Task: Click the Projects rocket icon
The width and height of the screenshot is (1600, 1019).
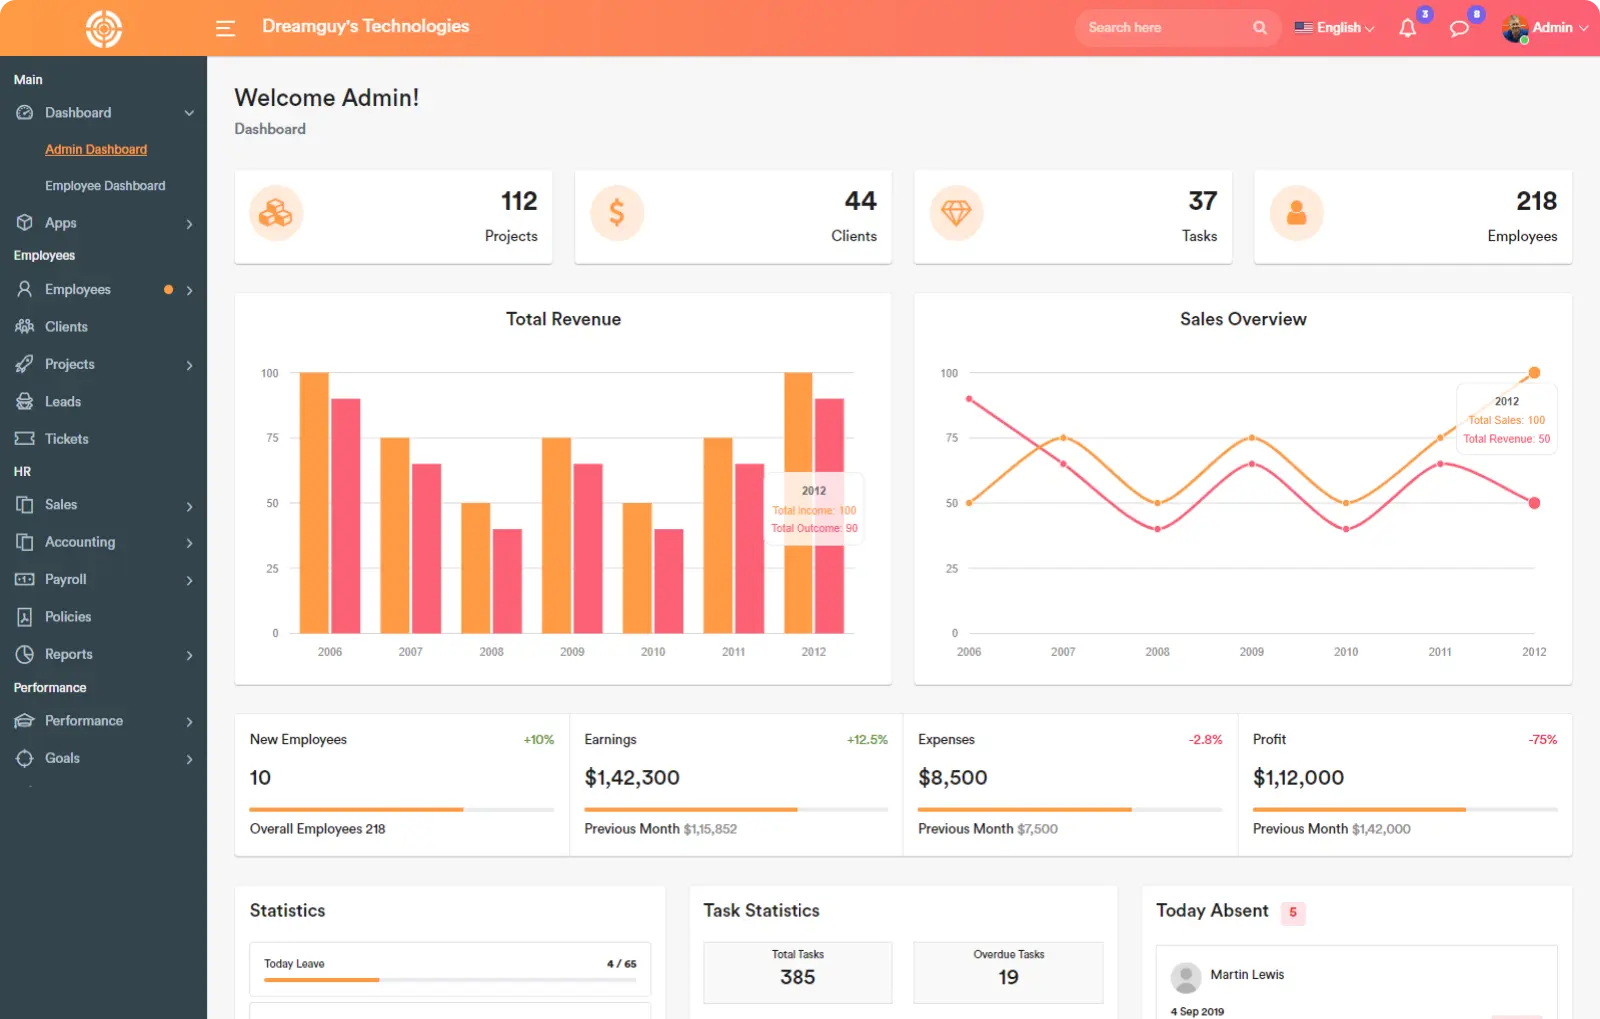Action: (x=25, y=364)
